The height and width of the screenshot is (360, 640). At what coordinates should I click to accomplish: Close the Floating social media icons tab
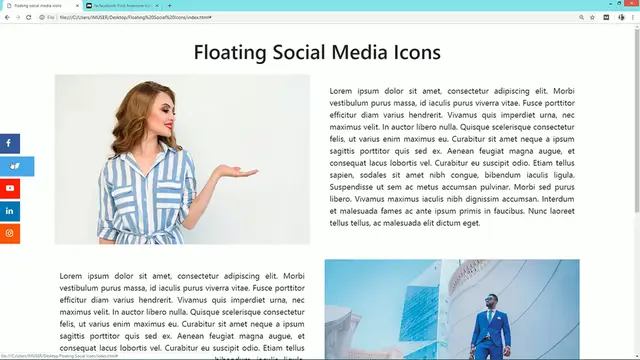pos(77,6)
